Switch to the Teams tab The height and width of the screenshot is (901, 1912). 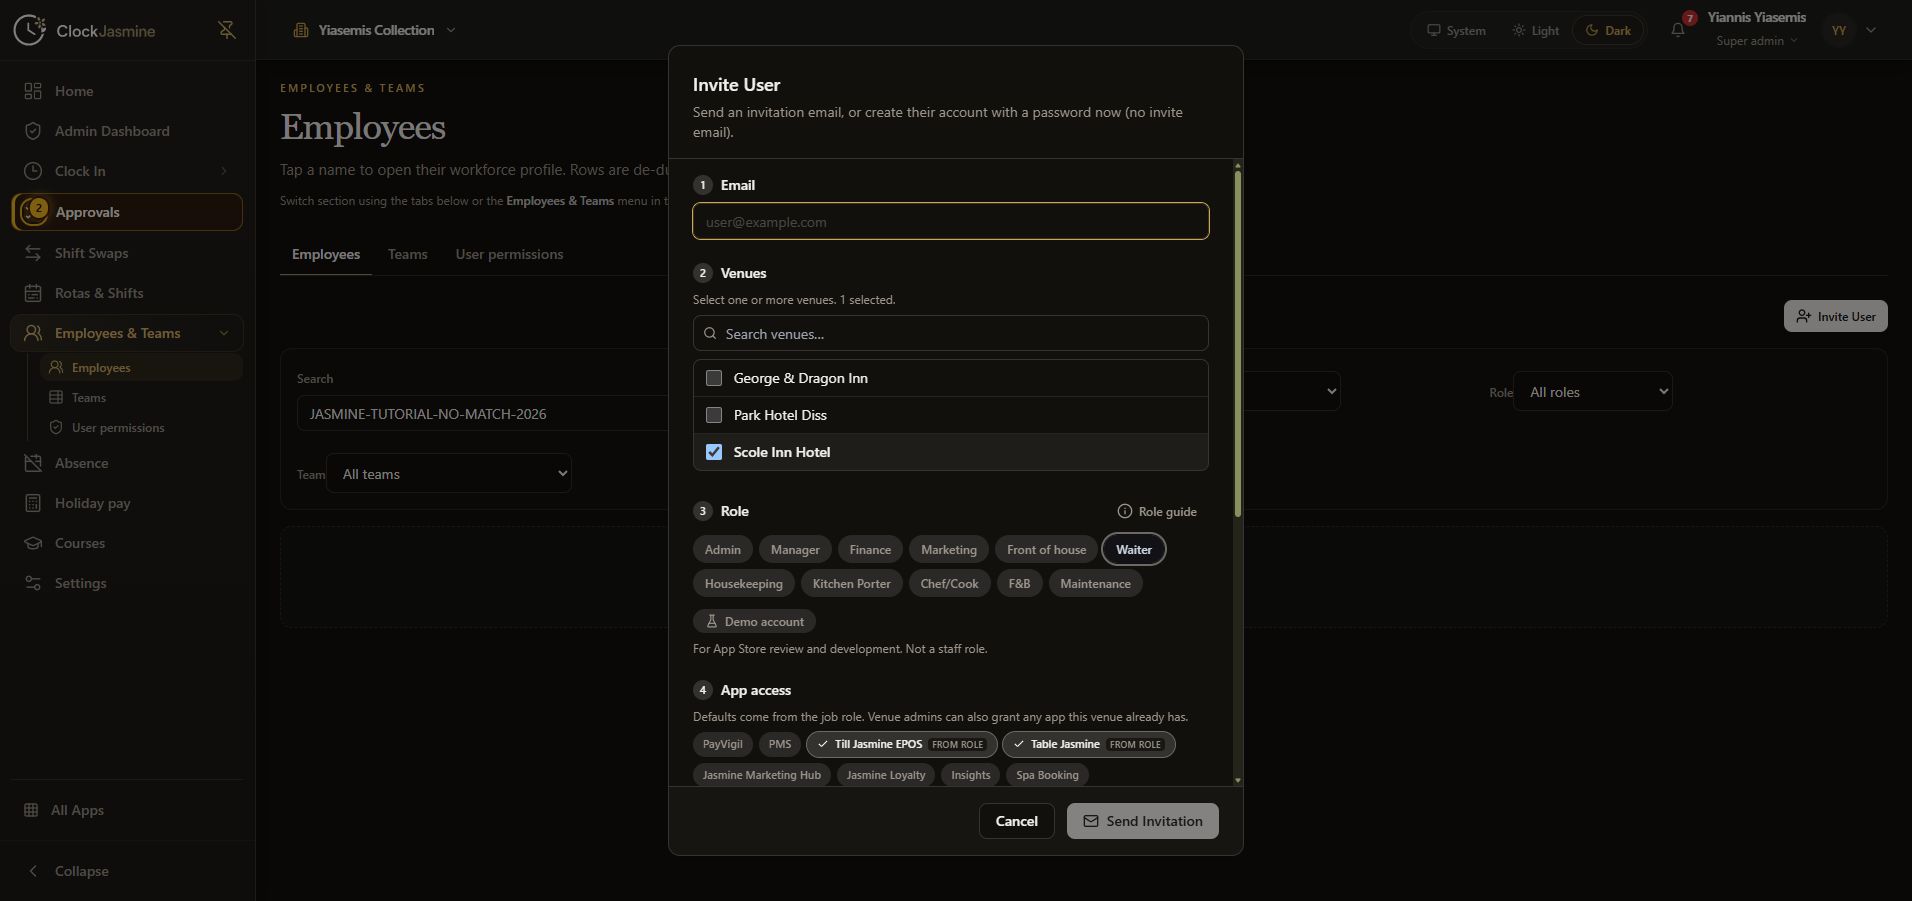(407, 254)
